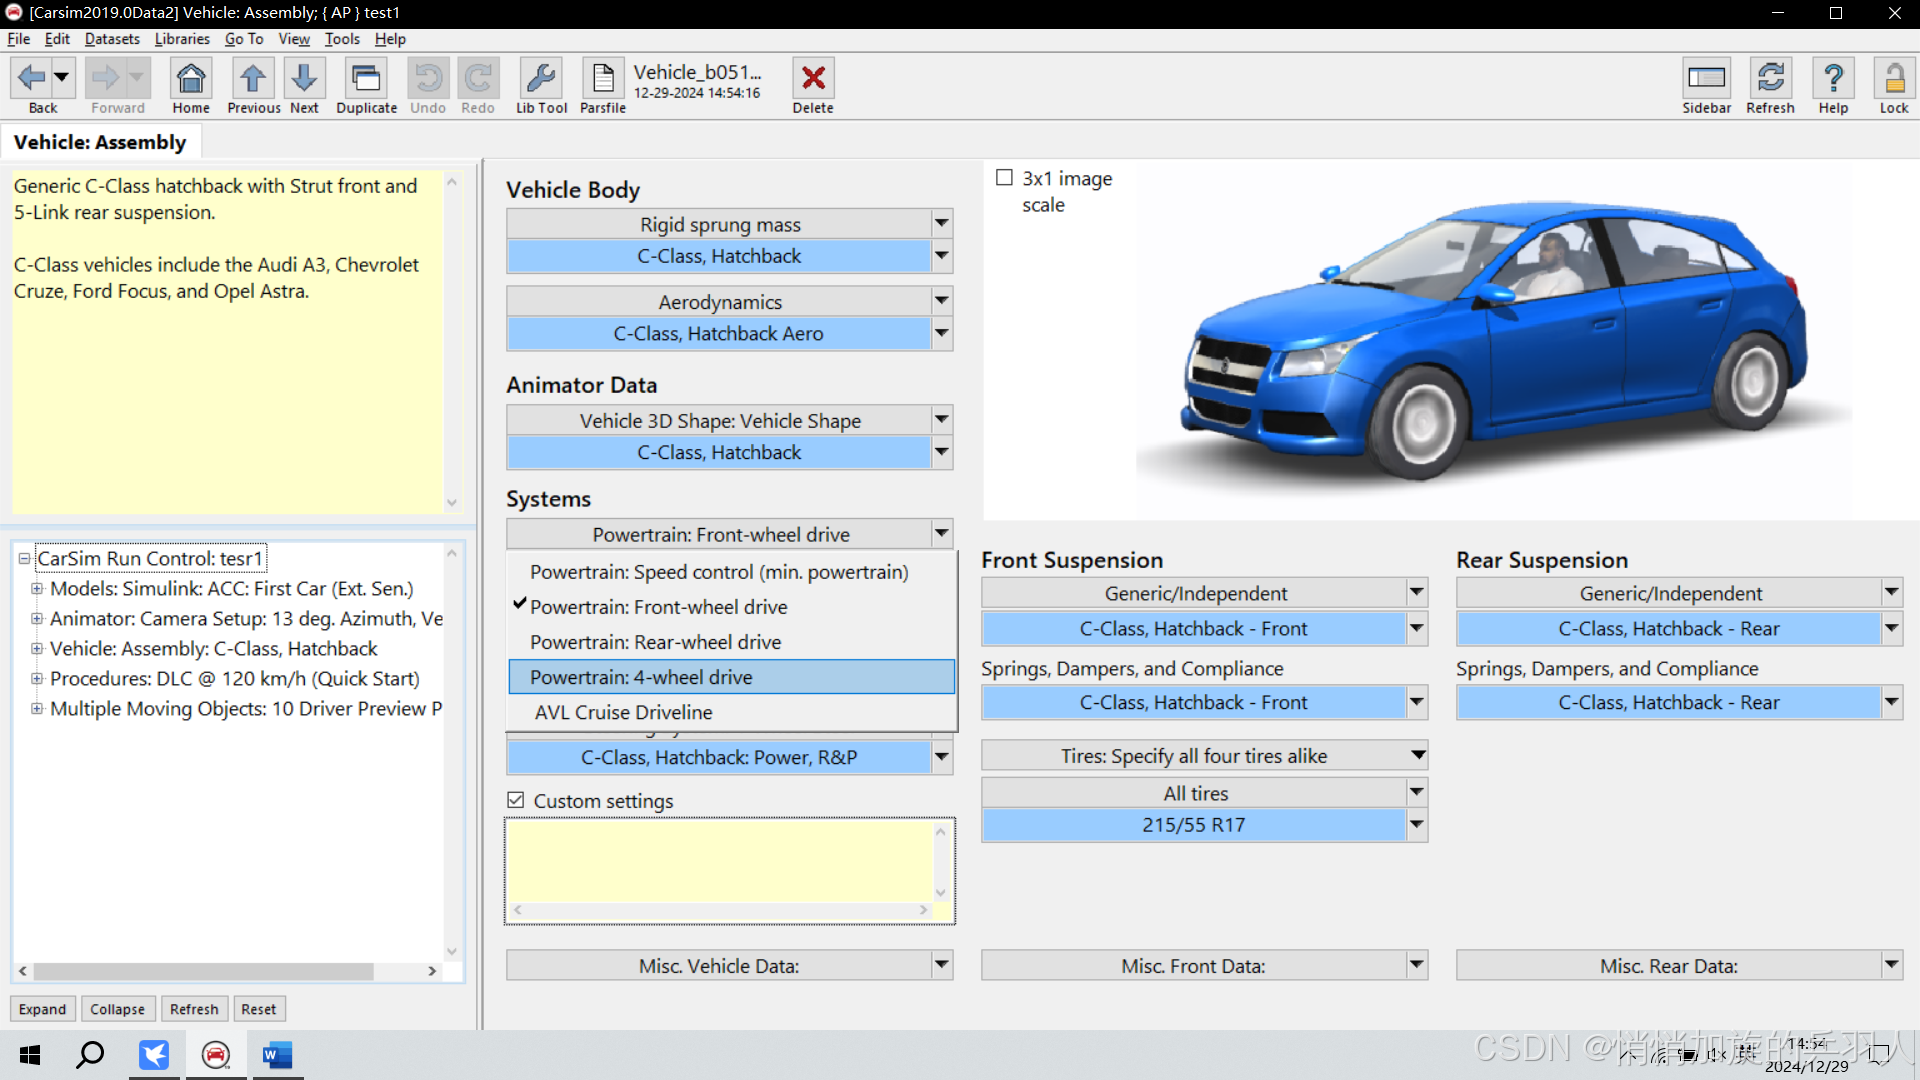Open the Parsfile document icon
Screen dimensions: 1920x1080
(603, 79)
